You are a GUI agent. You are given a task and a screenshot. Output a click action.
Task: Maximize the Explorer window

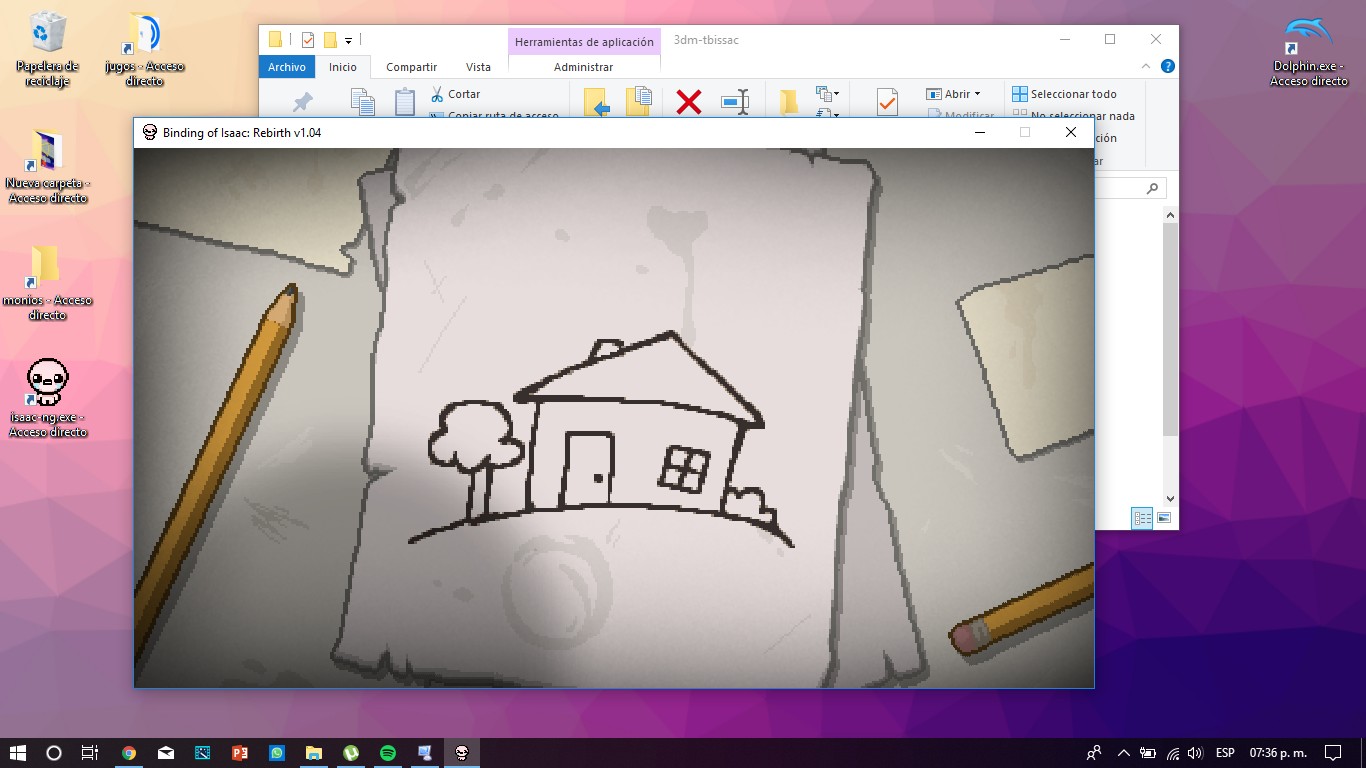coord(1110,40)
